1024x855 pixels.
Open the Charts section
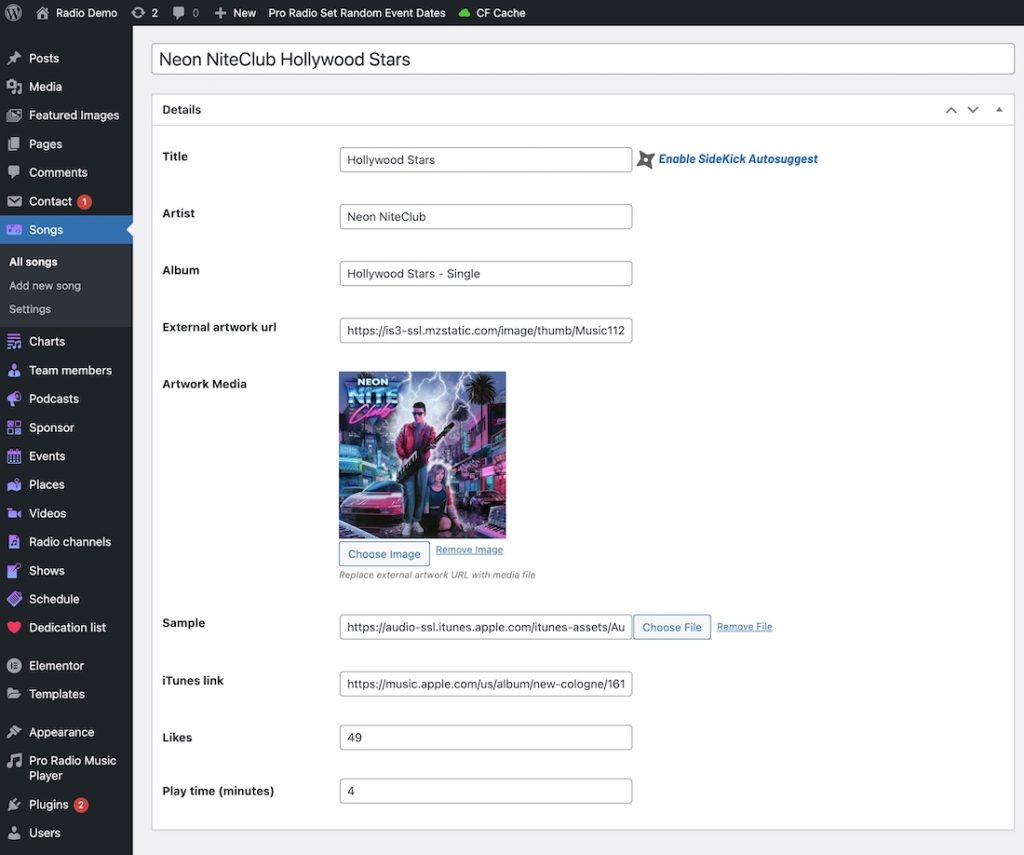(x=47, y=341)
